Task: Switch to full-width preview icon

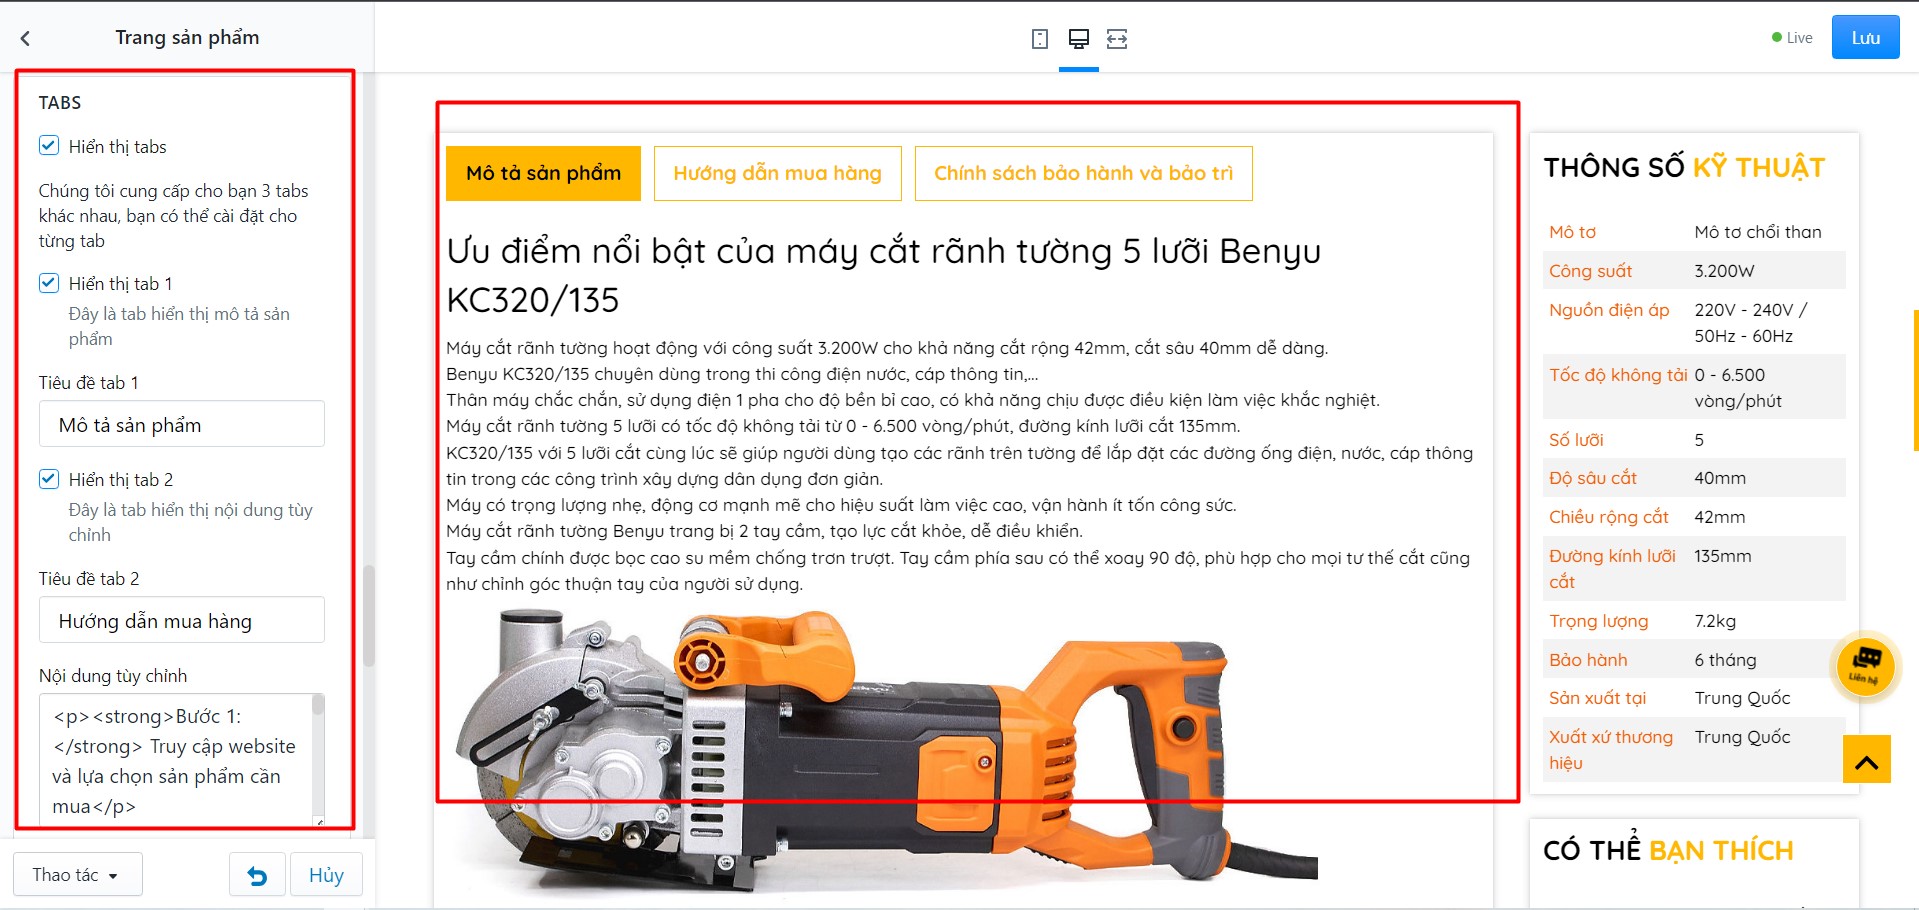Action: pyautogui.click(x=1117, y=39)
